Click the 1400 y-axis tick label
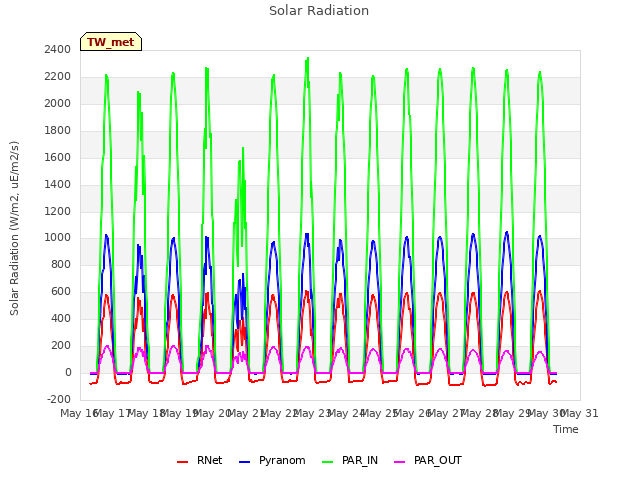Image resolution: width=640 pixels, height=480 pixels. point(58,184)
